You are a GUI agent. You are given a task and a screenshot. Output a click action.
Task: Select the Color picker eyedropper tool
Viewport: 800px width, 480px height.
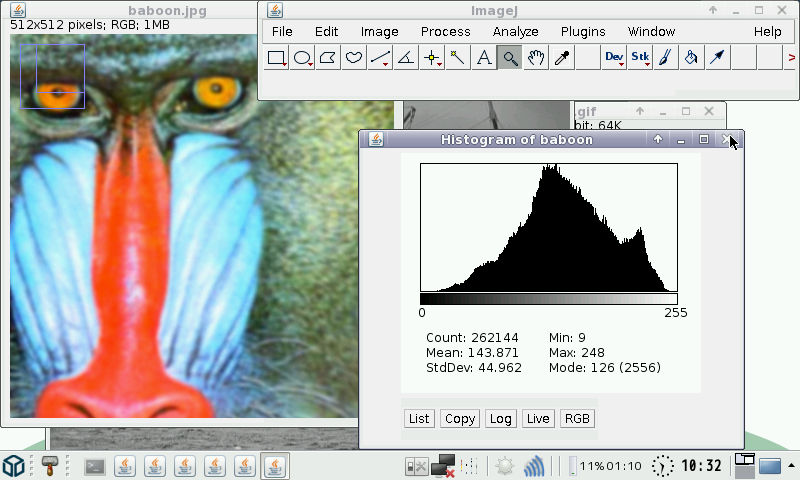[562, 58]
